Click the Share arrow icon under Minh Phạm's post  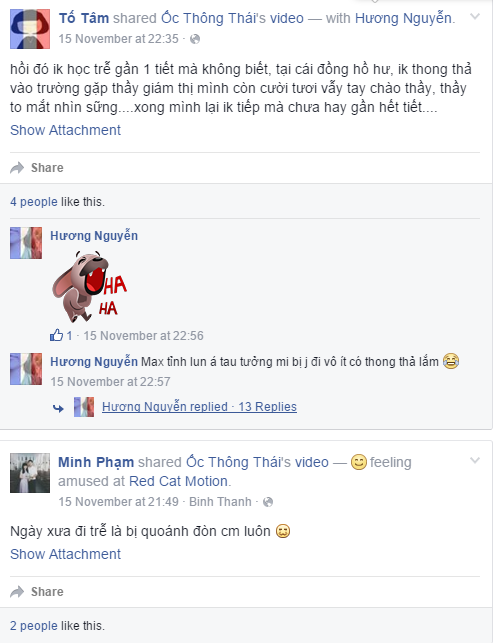pos(17,592)
